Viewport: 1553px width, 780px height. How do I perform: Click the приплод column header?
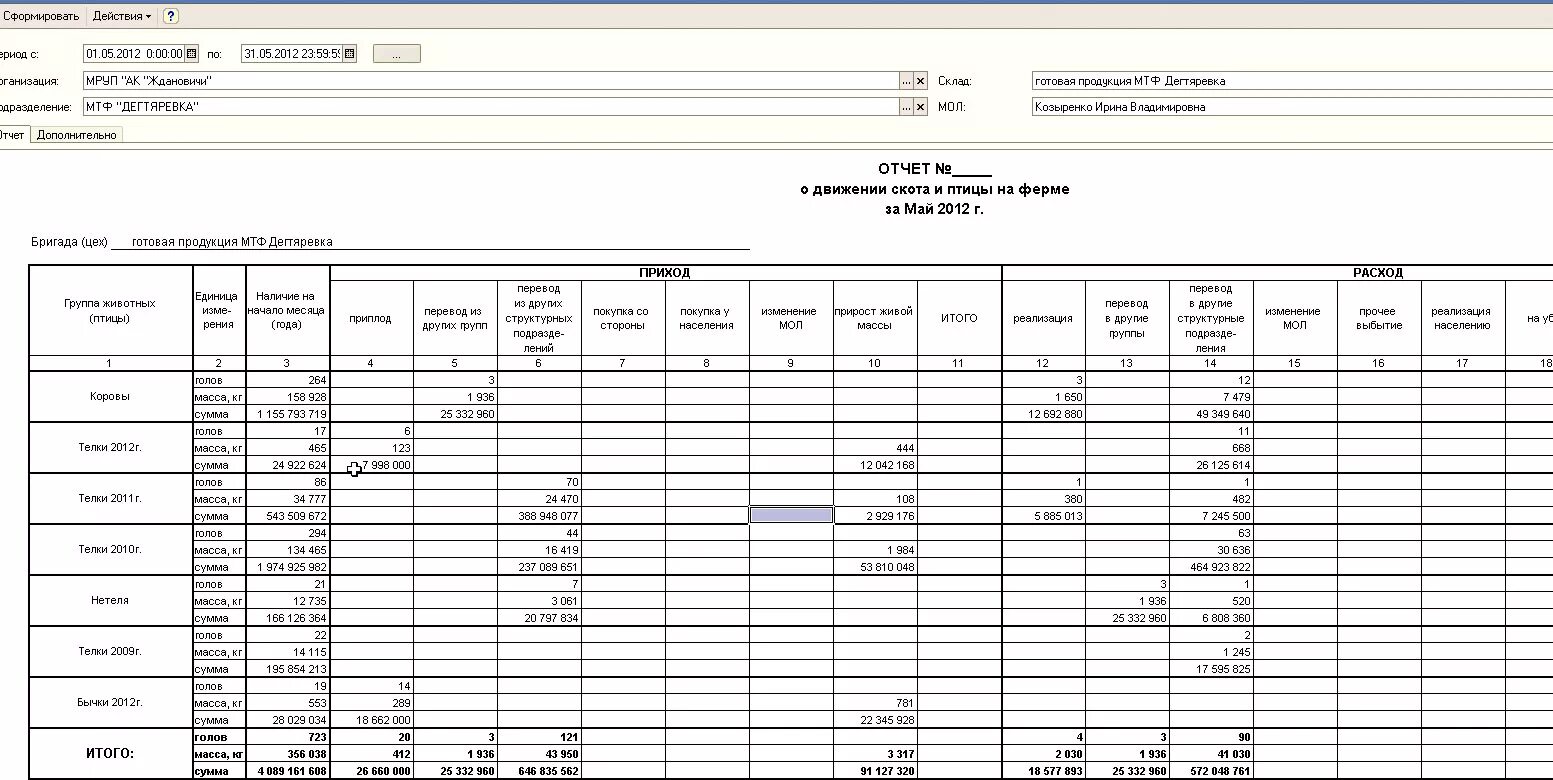pyautogui.click(x=371, y=318)
